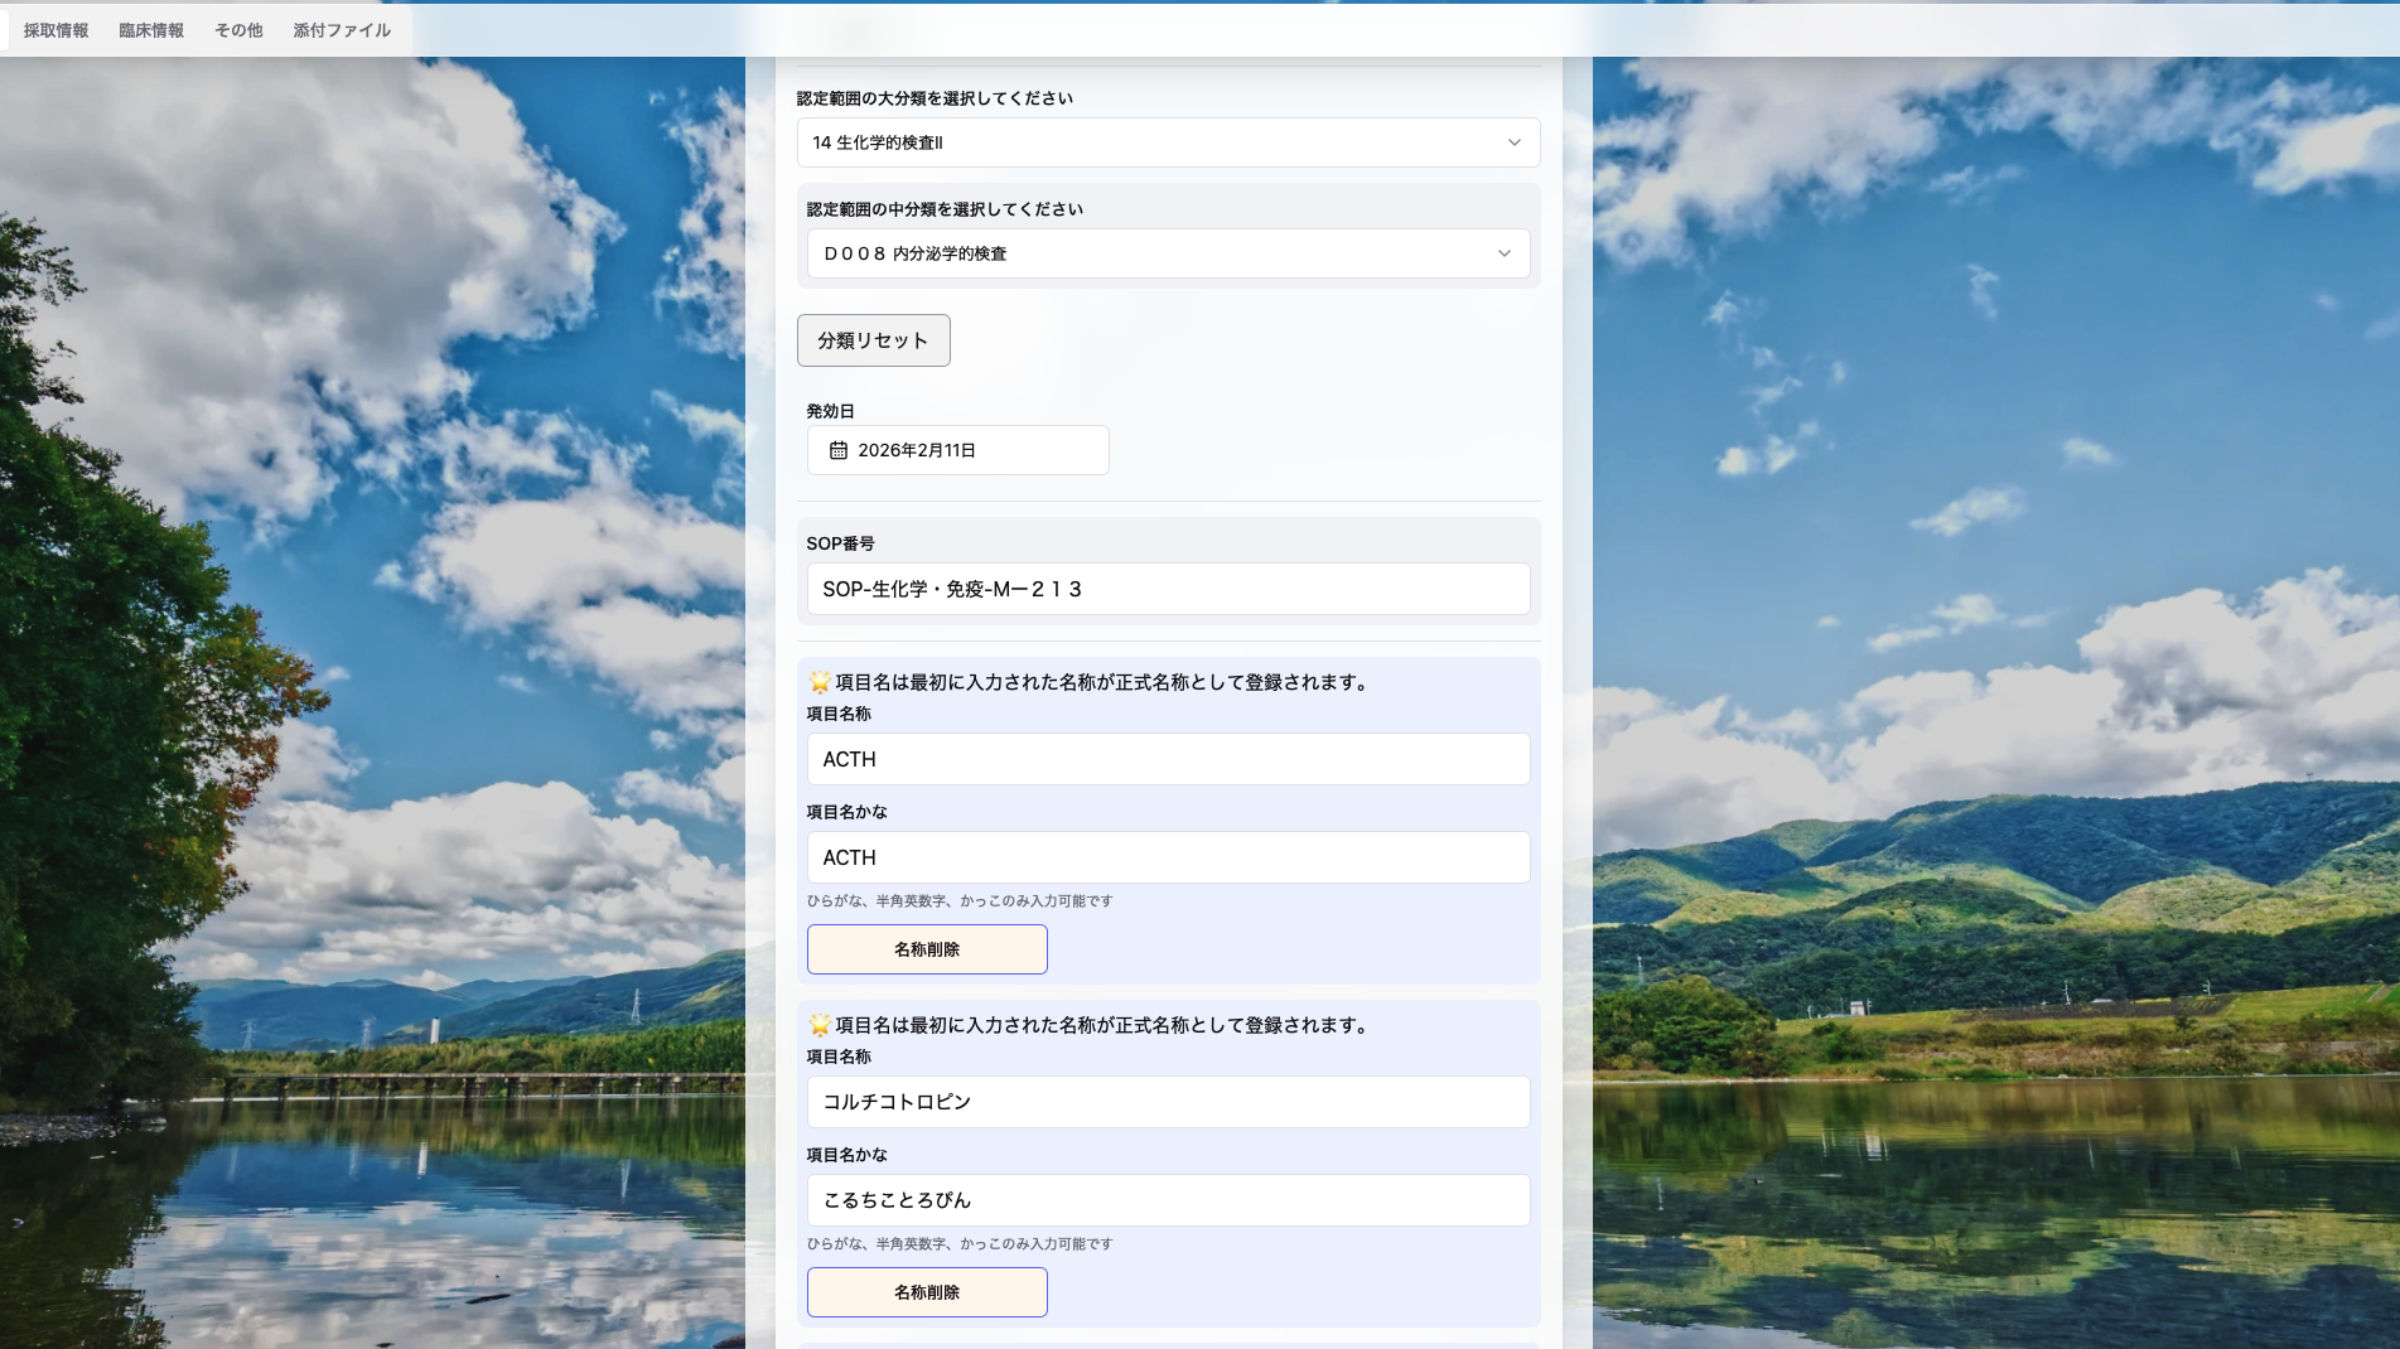
Task: Open the 添付ファイル tab
Action: (341, 30)
